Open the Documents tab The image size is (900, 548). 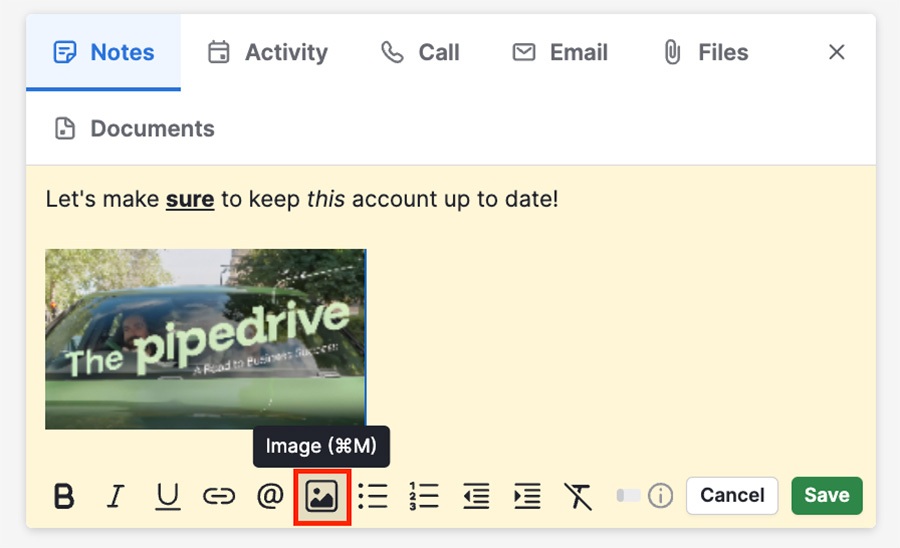tap(134, 129)
